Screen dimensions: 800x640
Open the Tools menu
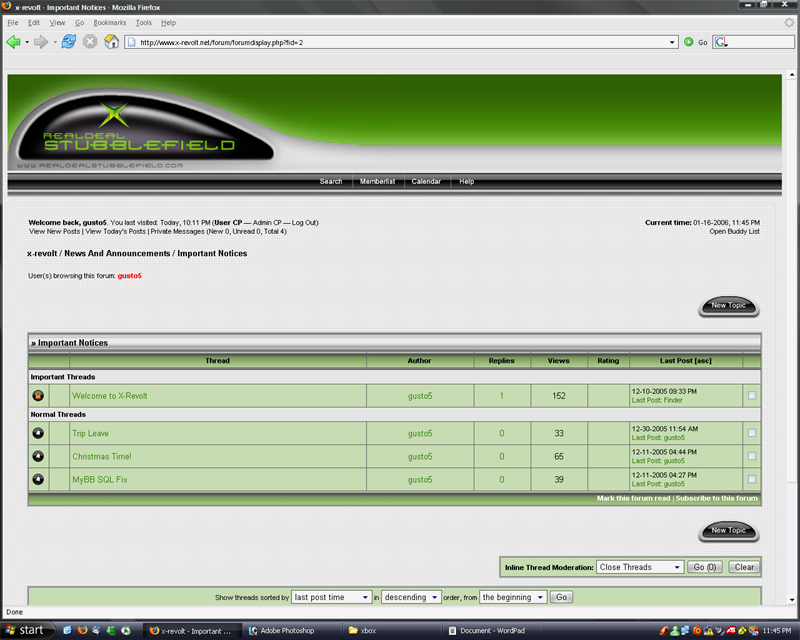point(143,22)
